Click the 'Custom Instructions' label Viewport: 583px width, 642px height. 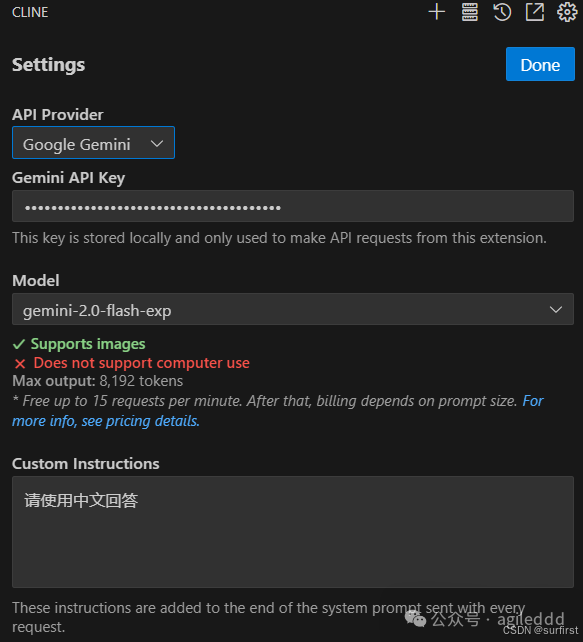click(86, 463)
